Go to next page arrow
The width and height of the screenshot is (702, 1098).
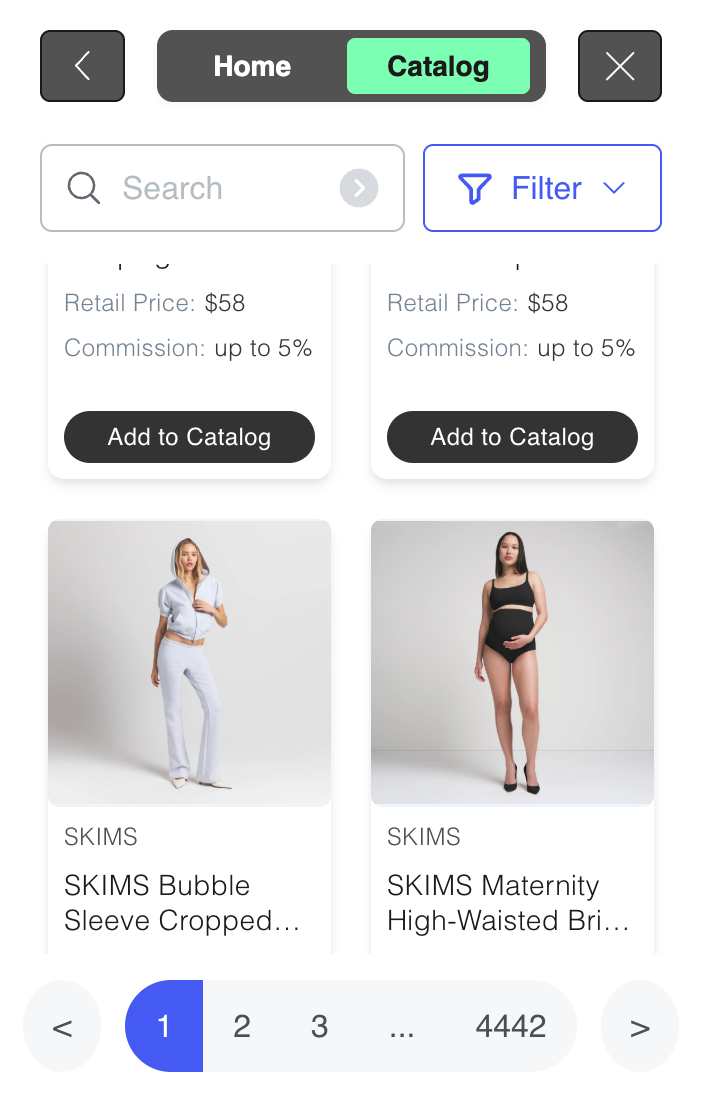(640, 1027)
